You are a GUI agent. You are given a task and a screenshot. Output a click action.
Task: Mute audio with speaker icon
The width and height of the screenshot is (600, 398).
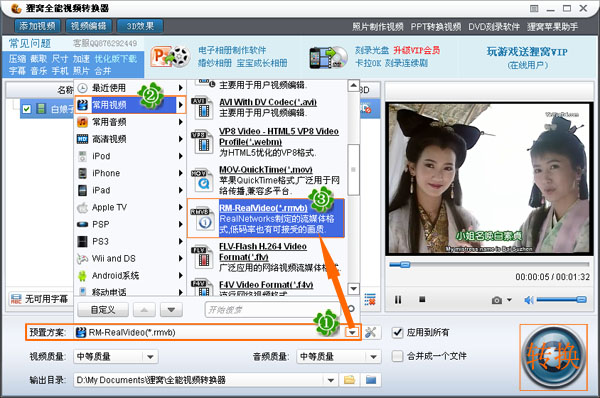coord(528,300)
